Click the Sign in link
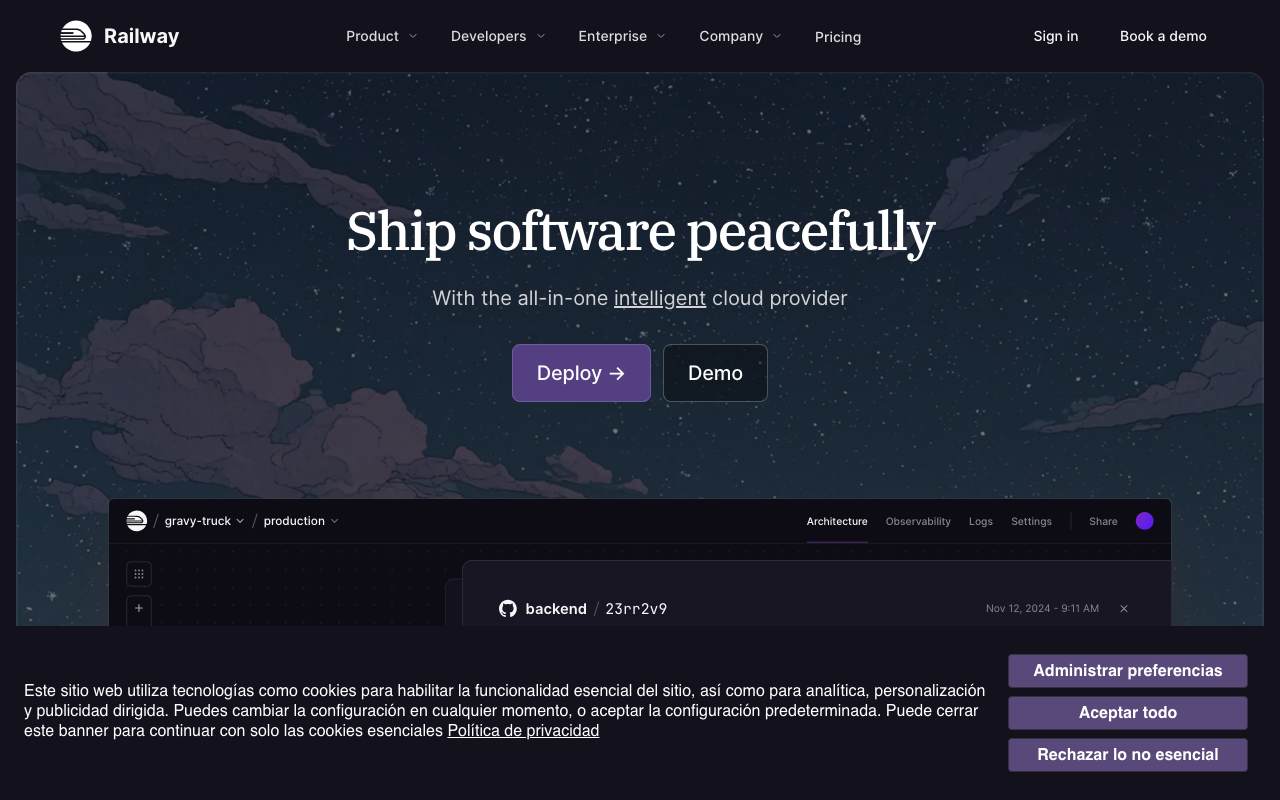The image size is (1280, 800). (x=1056, y=36)
